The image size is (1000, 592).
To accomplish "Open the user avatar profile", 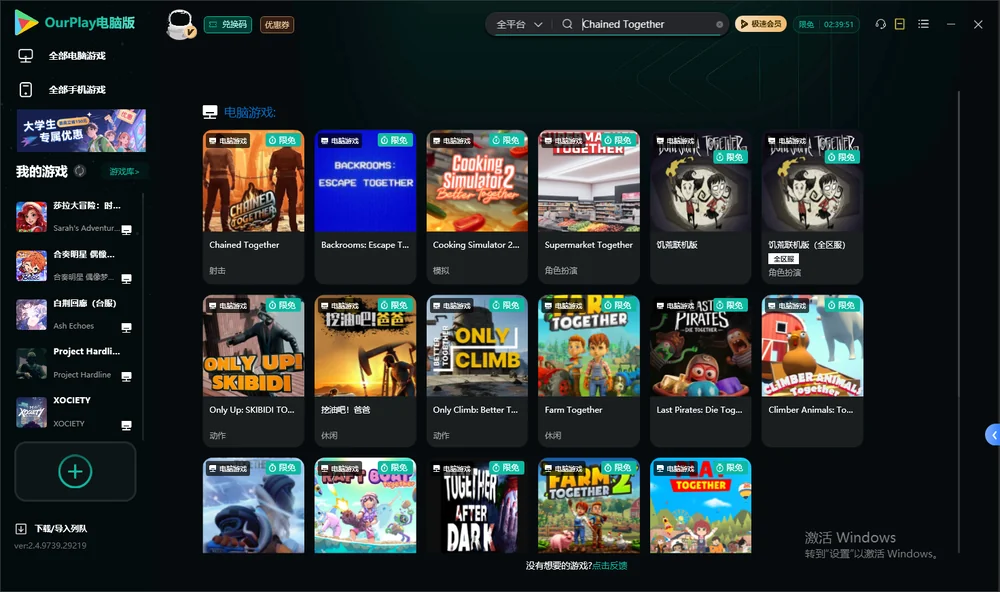I will point(180,24).
